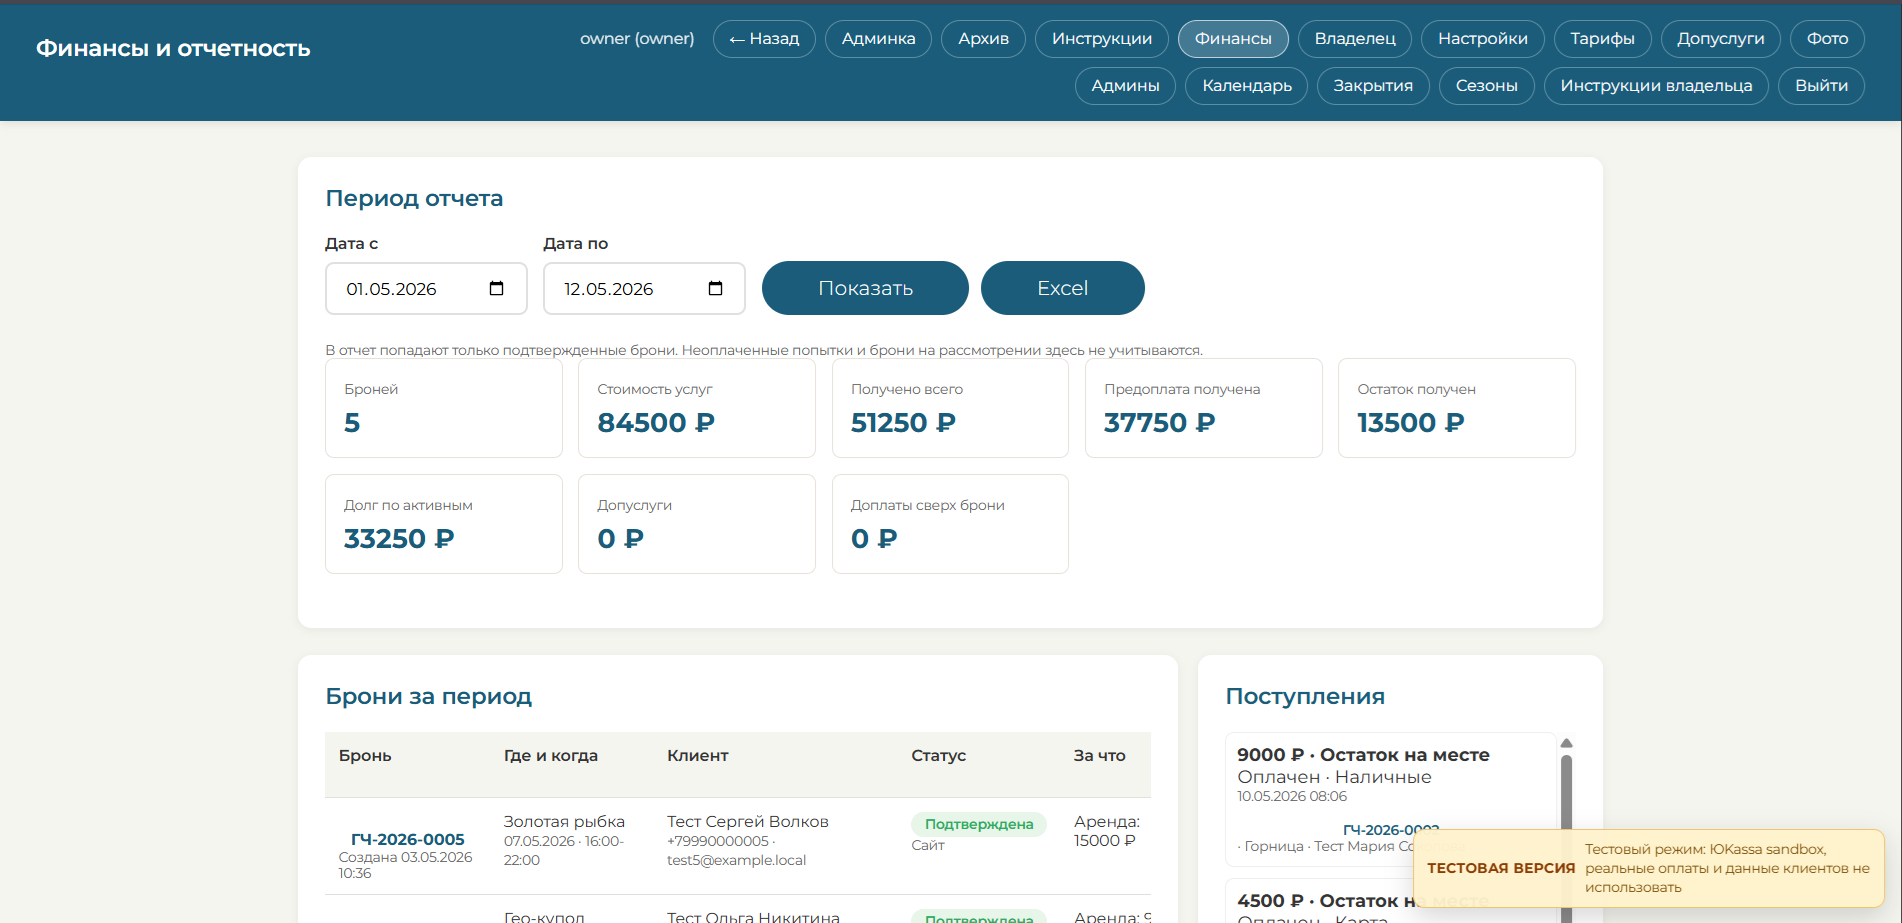Click the "owner (owner)" user label
Screen dimensions: 1902x923
tap(637, 39)
